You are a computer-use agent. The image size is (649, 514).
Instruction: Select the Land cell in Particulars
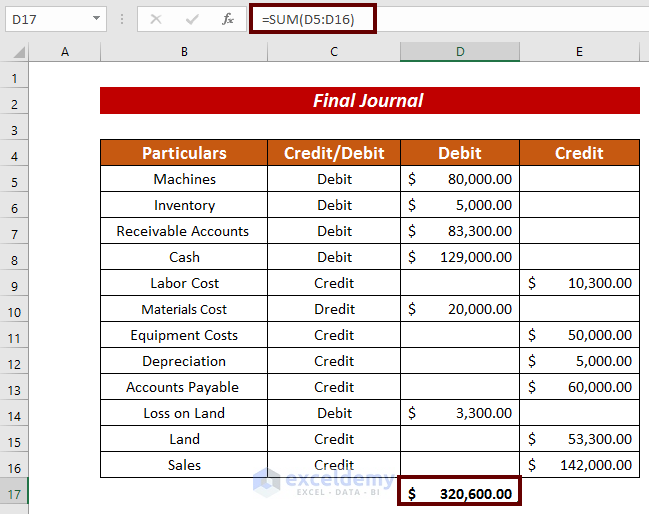coord(184,439)
